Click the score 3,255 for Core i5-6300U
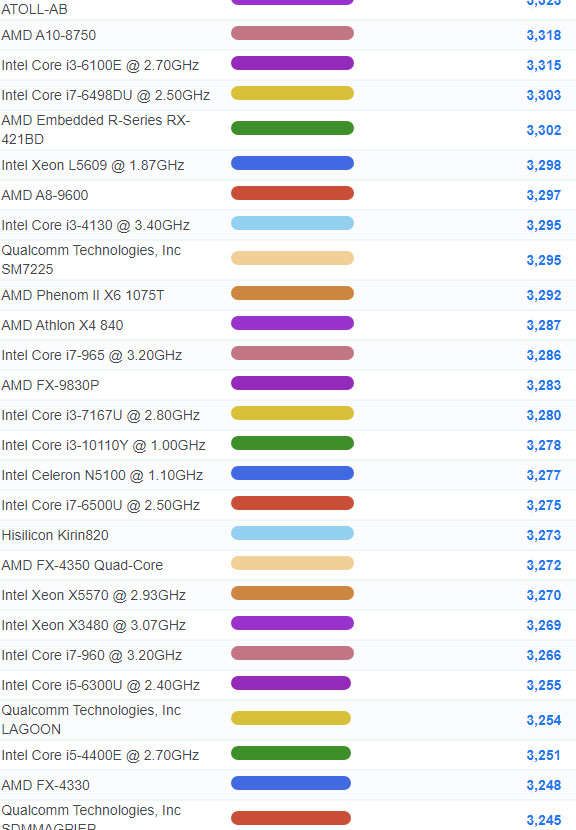Image resolution: width=576 pixels, height=830 pixels. [544, 685]
